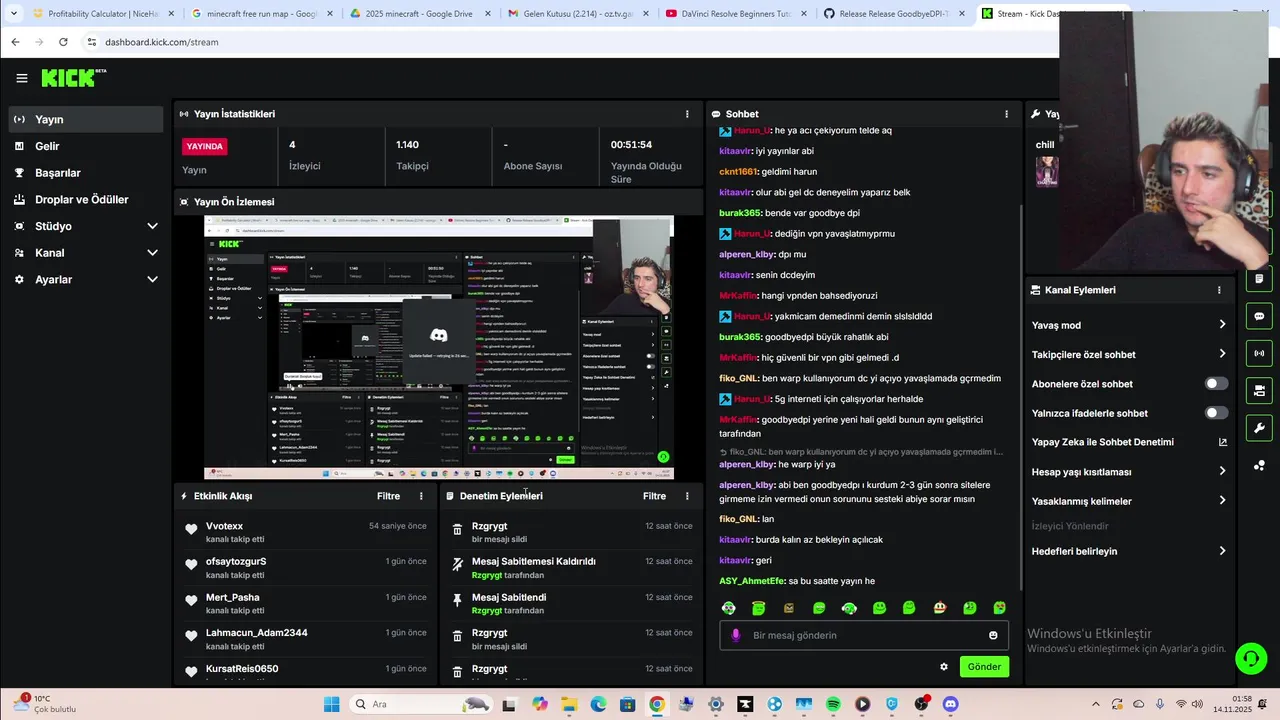Open Takipçilere özel sohbet options chevron
Viewport: 1280px width, 720px height.
(x=1222, y=354)
